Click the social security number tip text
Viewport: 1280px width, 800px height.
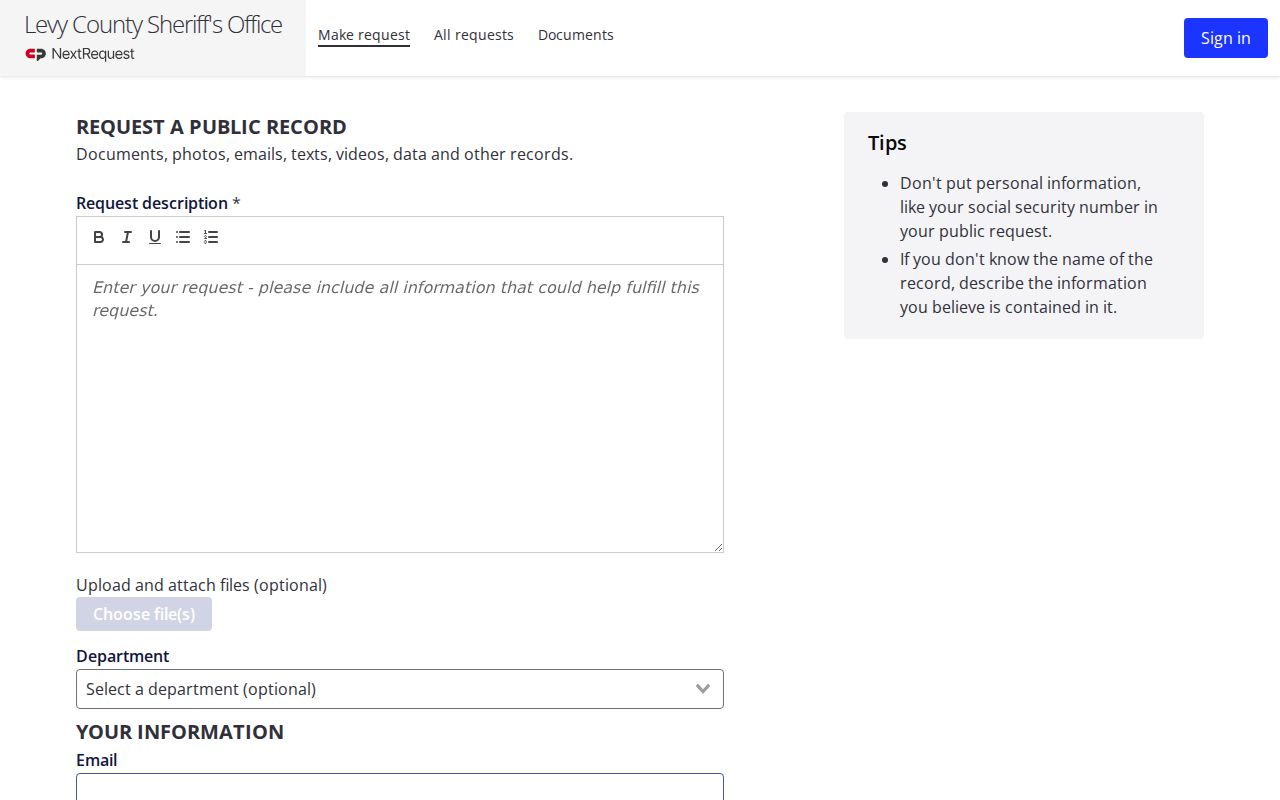[1029, 207]
